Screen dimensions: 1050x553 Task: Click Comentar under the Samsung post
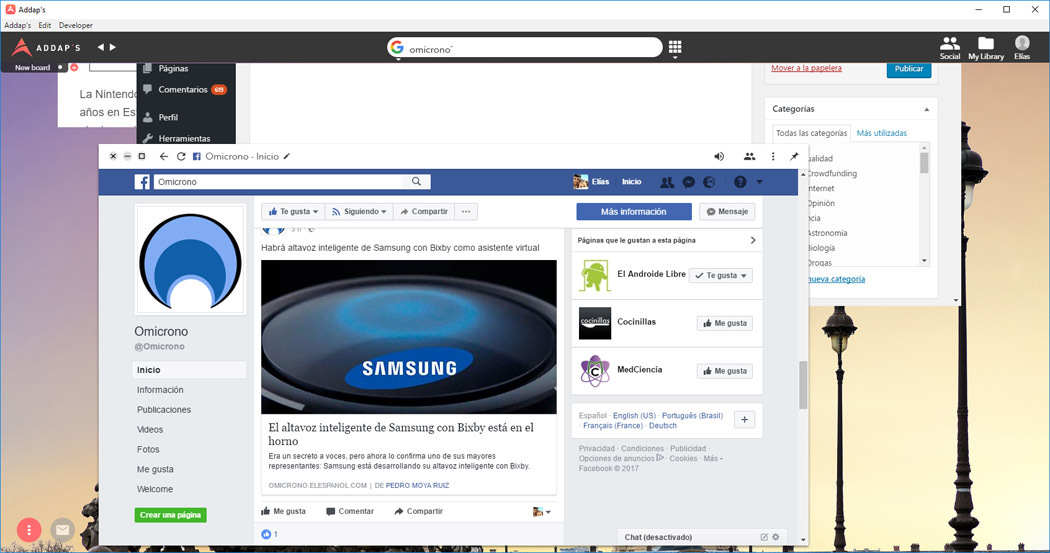point(350,511)
